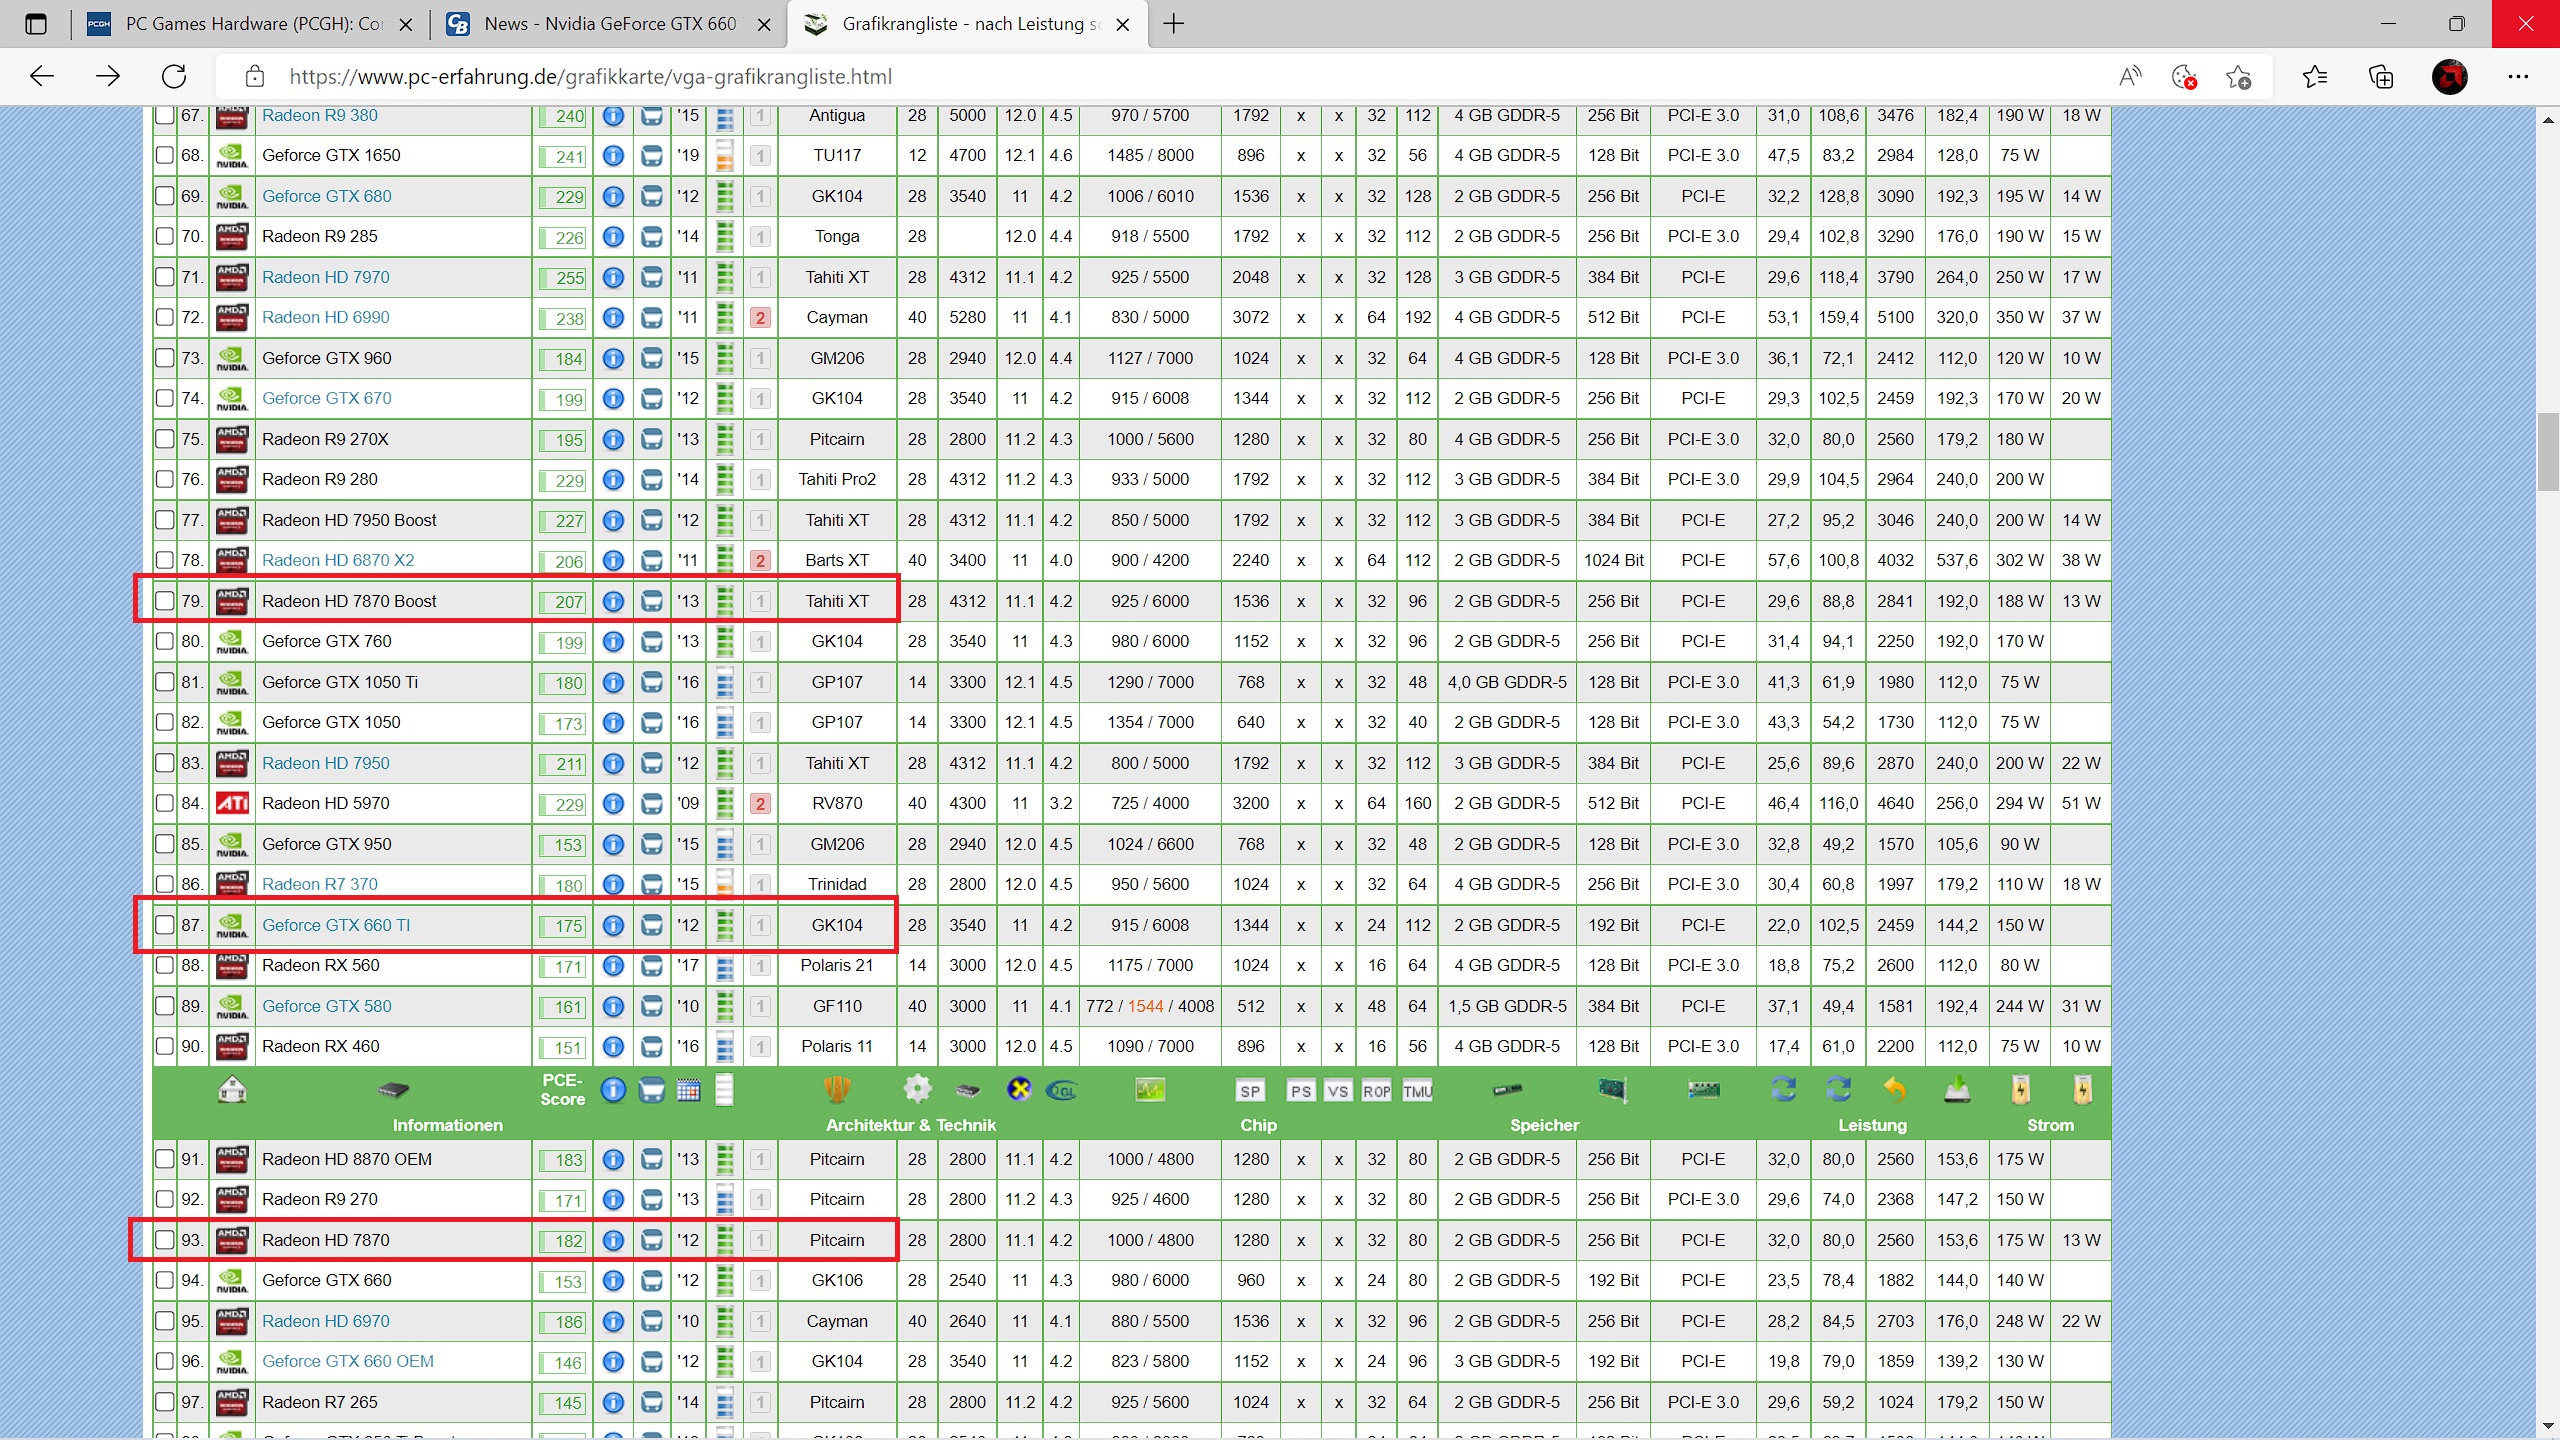Click the TMU column header icon
2560x1440 pixels.
[x=1417, y=1091]
